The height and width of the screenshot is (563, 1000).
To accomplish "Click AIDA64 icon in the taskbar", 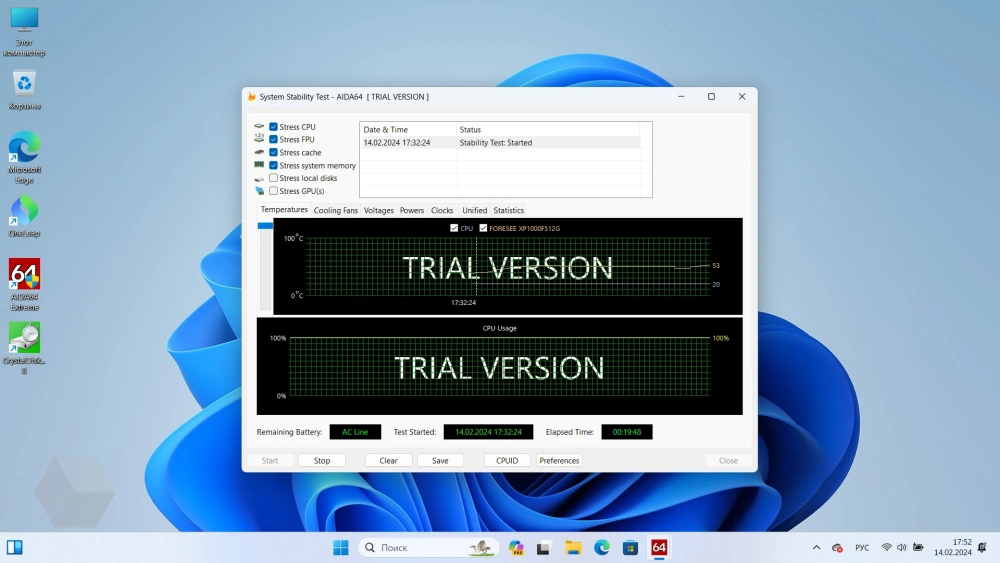I will pyautogui.click(x=659, y=547).
